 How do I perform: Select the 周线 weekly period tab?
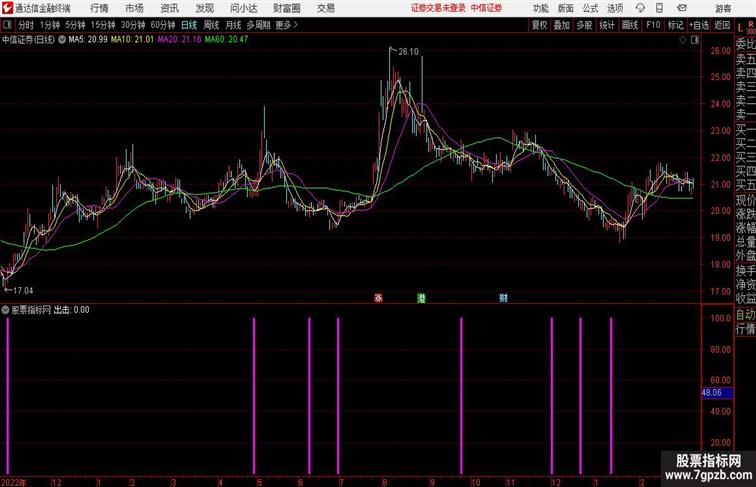coord(211,25)
